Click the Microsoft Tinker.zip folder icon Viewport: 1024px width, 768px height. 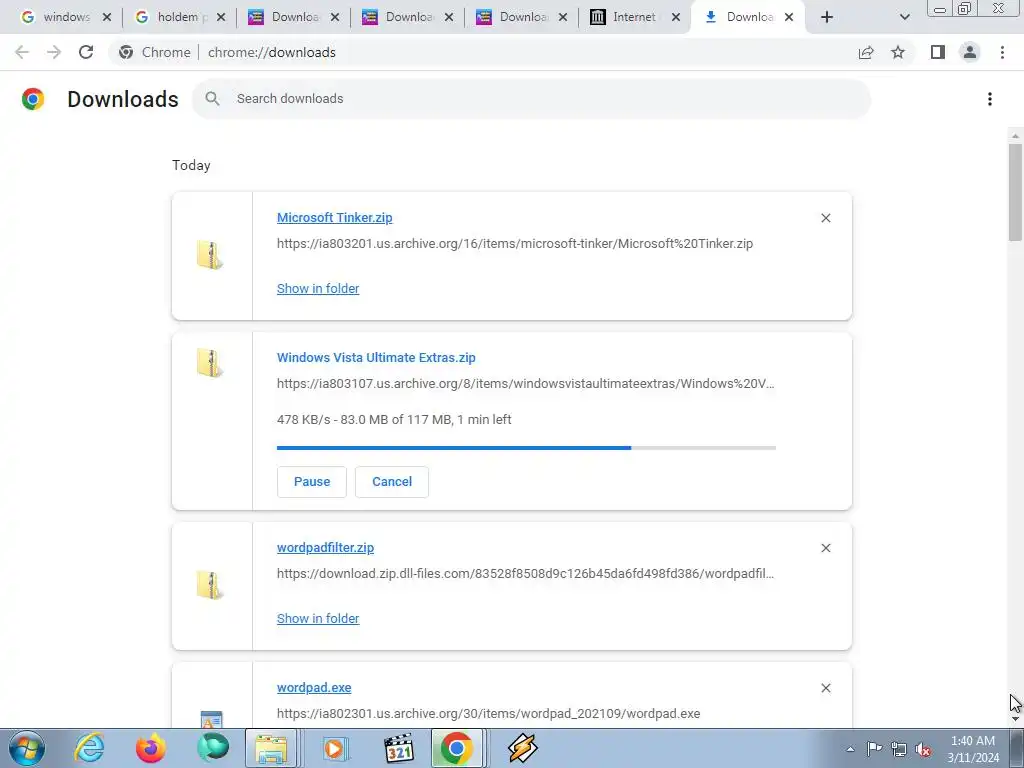click(x=210, y=255)
